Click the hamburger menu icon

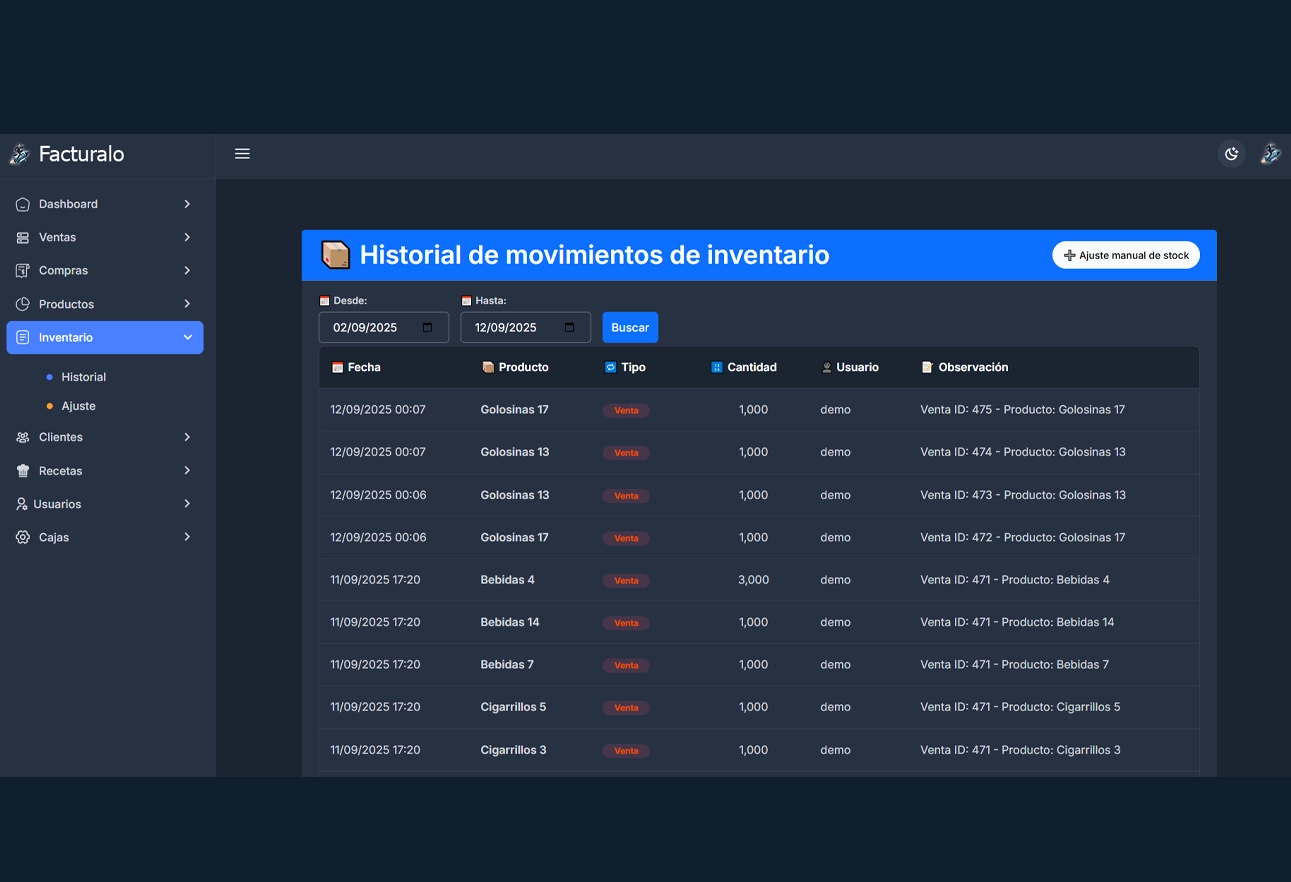[242, 154]
